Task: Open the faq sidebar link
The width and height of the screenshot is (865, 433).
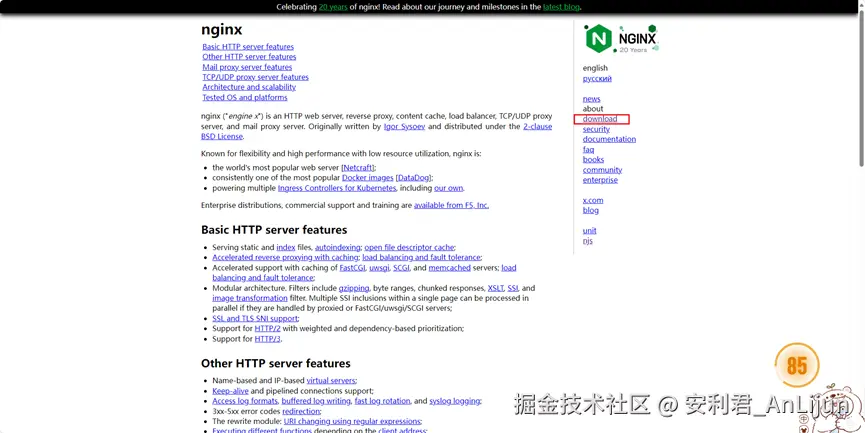Action: coord(588,149)
